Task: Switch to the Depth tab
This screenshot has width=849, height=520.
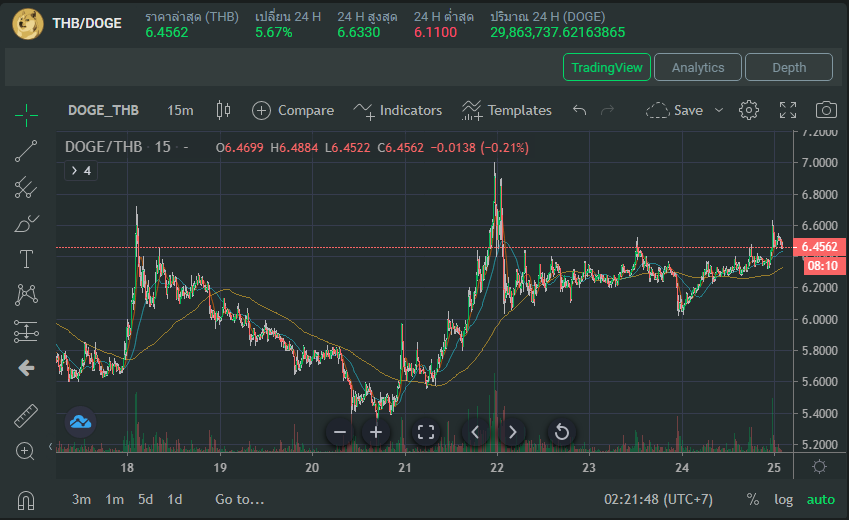Action: pyautogui.click(x=789, y=67)
